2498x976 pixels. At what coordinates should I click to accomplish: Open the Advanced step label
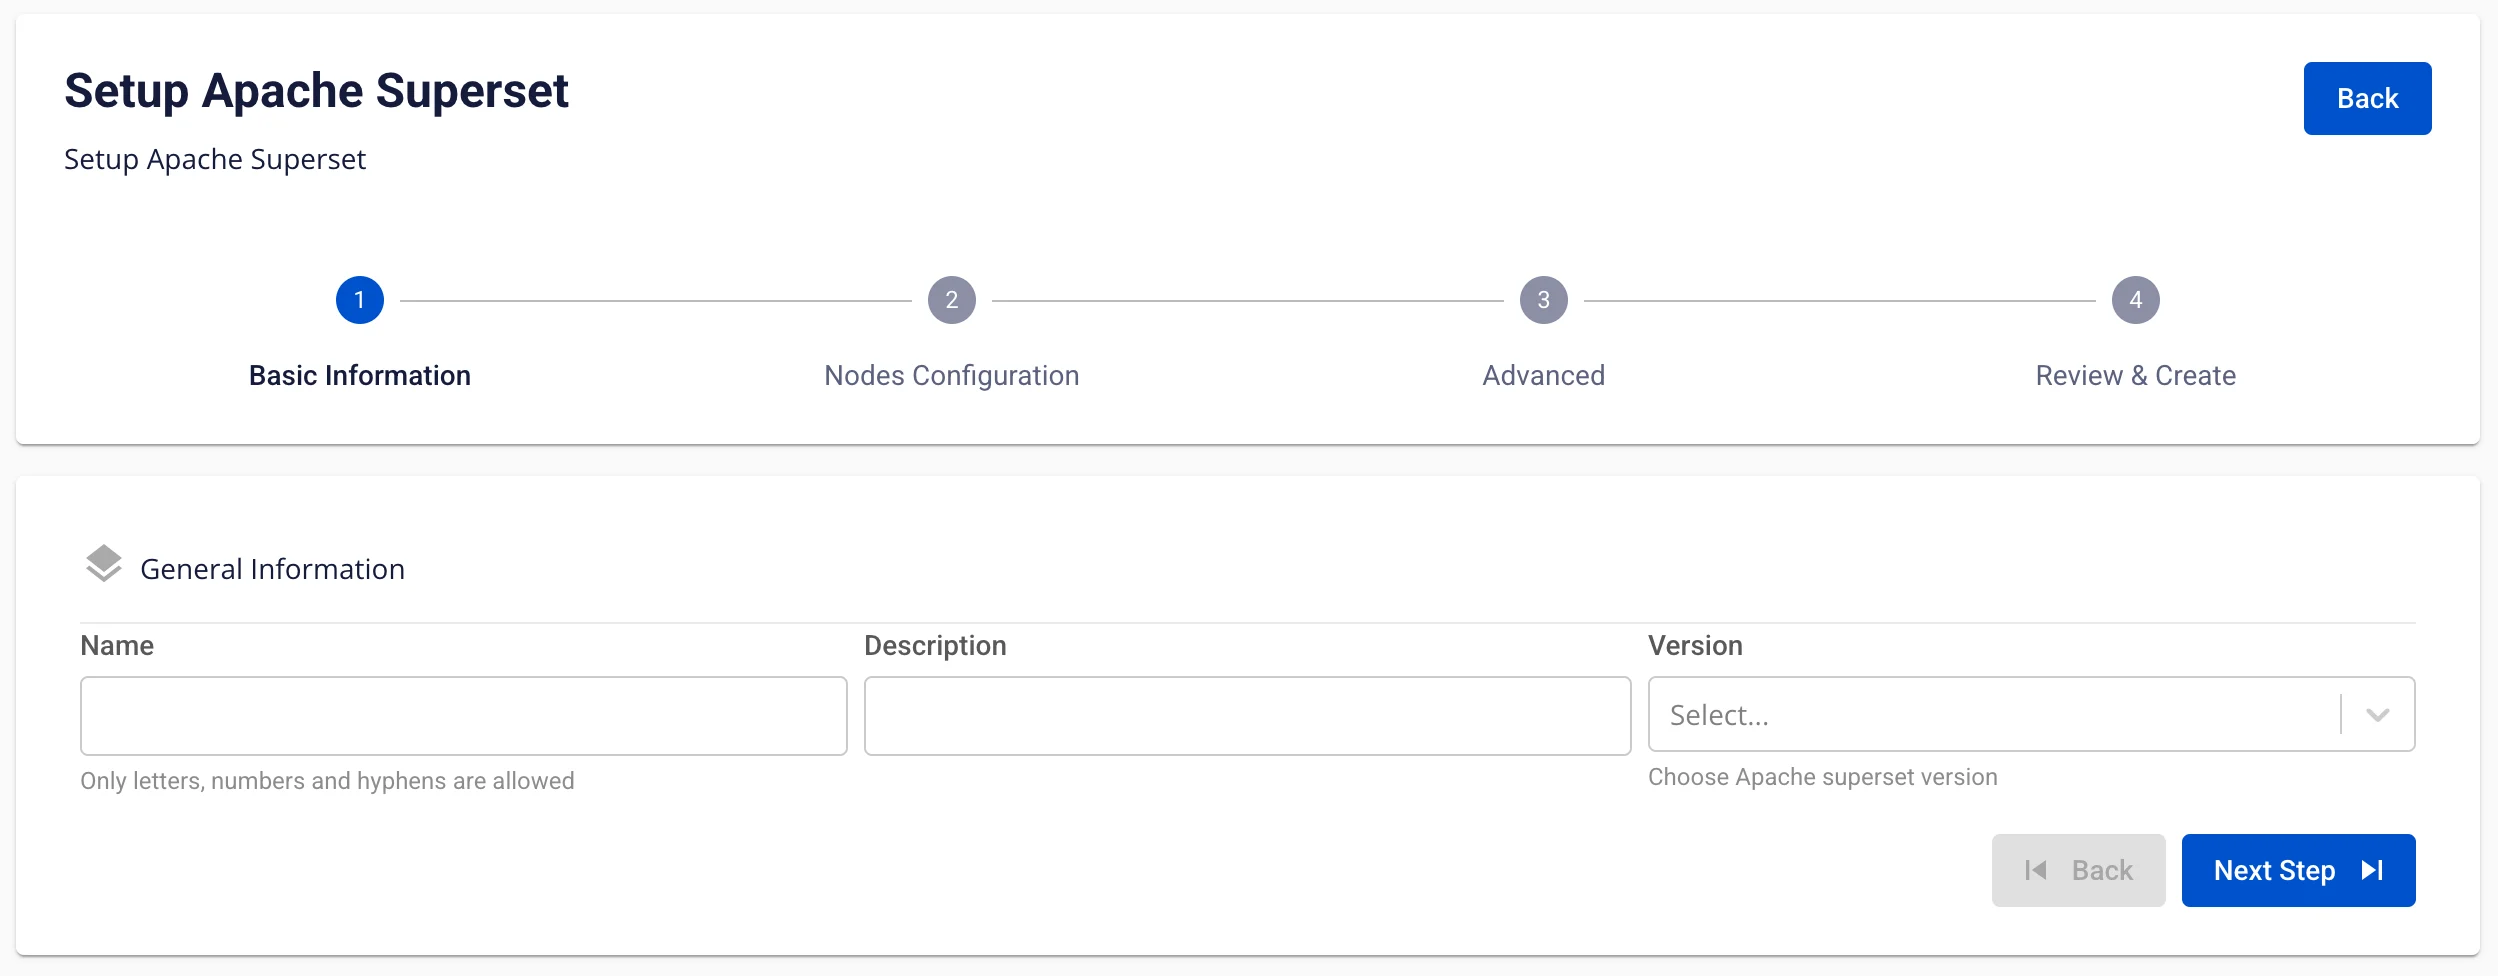(x=1544, y=375)
